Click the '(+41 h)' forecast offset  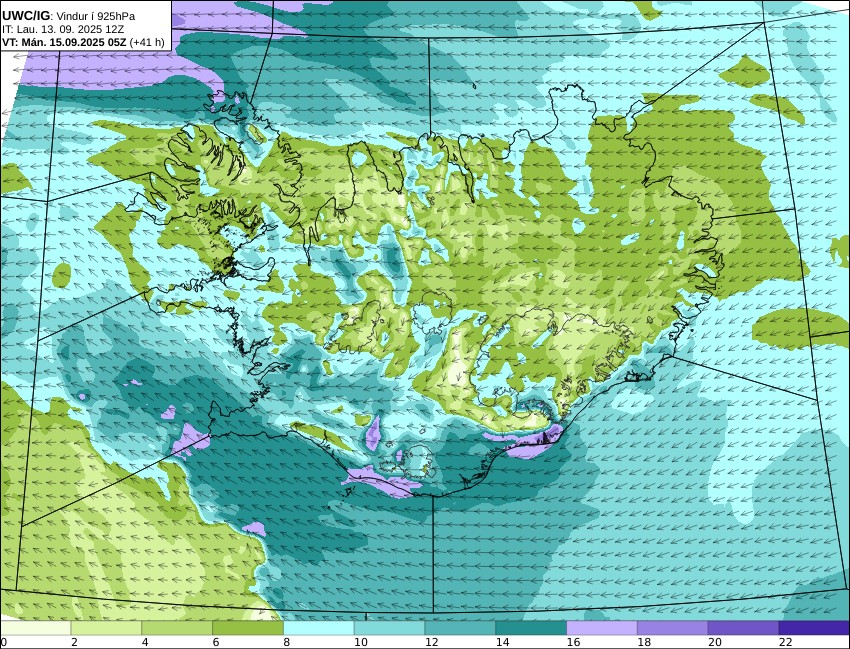pos(147,42)
